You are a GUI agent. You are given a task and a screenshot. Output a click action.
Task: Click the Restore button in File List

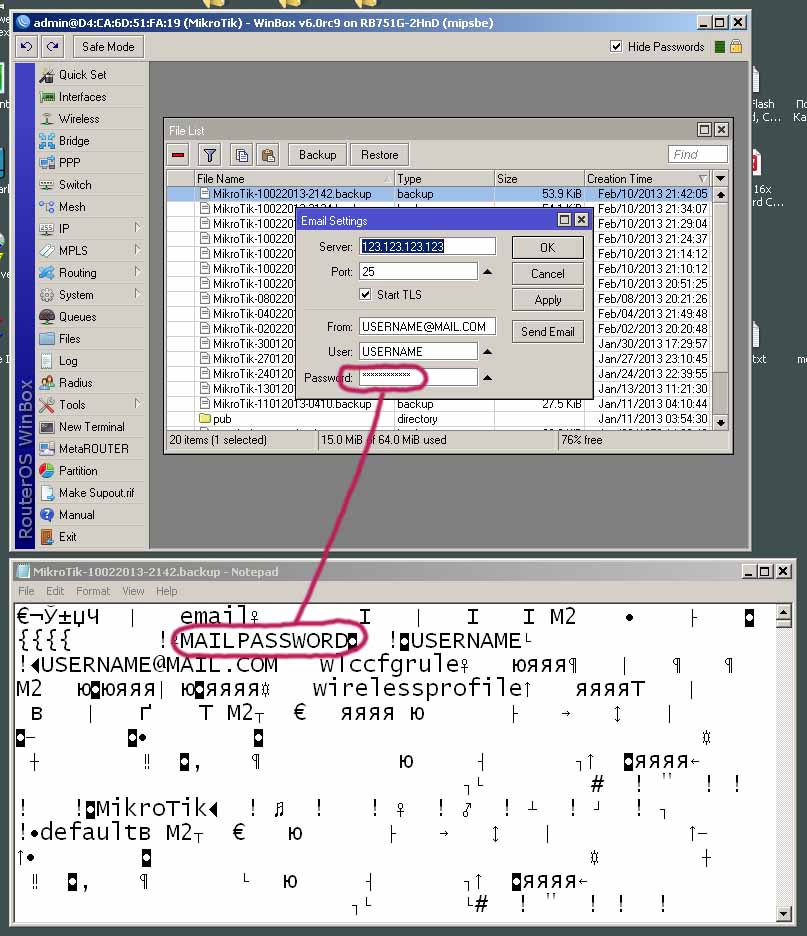(x=378, y=154)
